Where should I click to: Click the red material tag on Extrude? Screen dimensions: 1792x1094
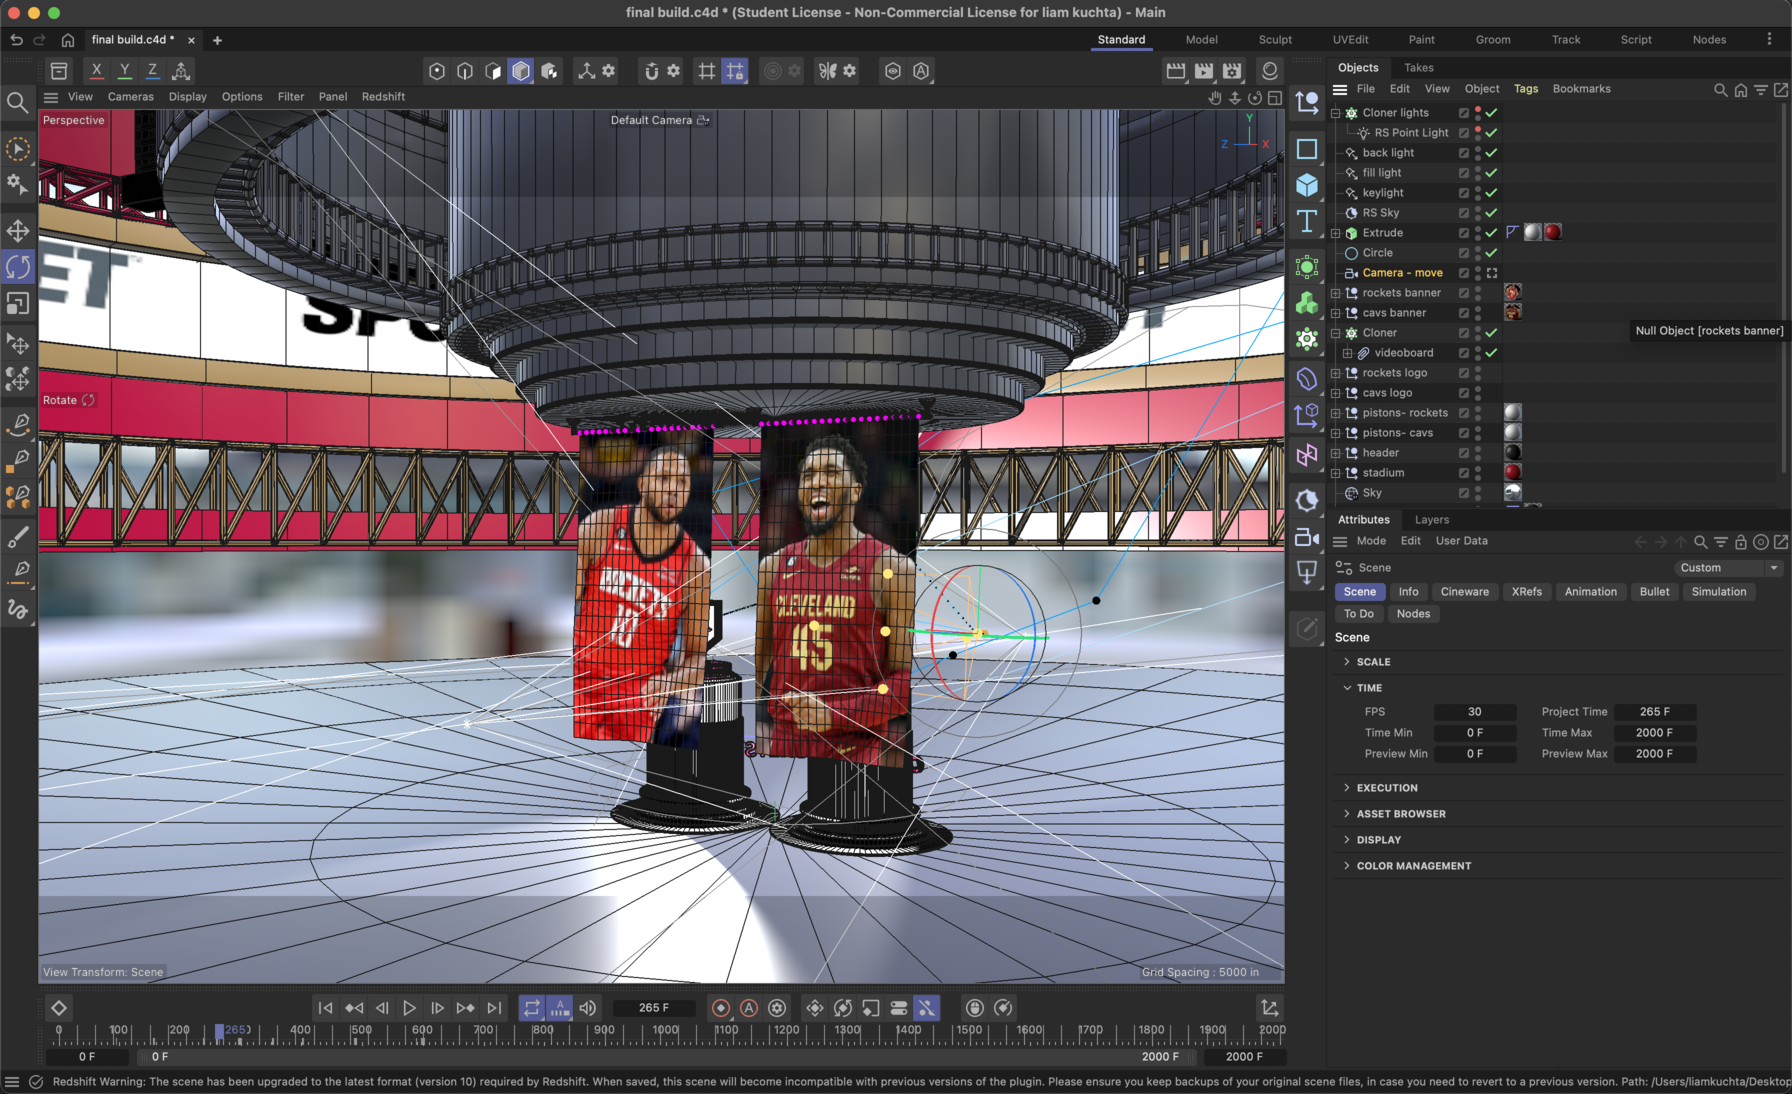(1552, 232)
